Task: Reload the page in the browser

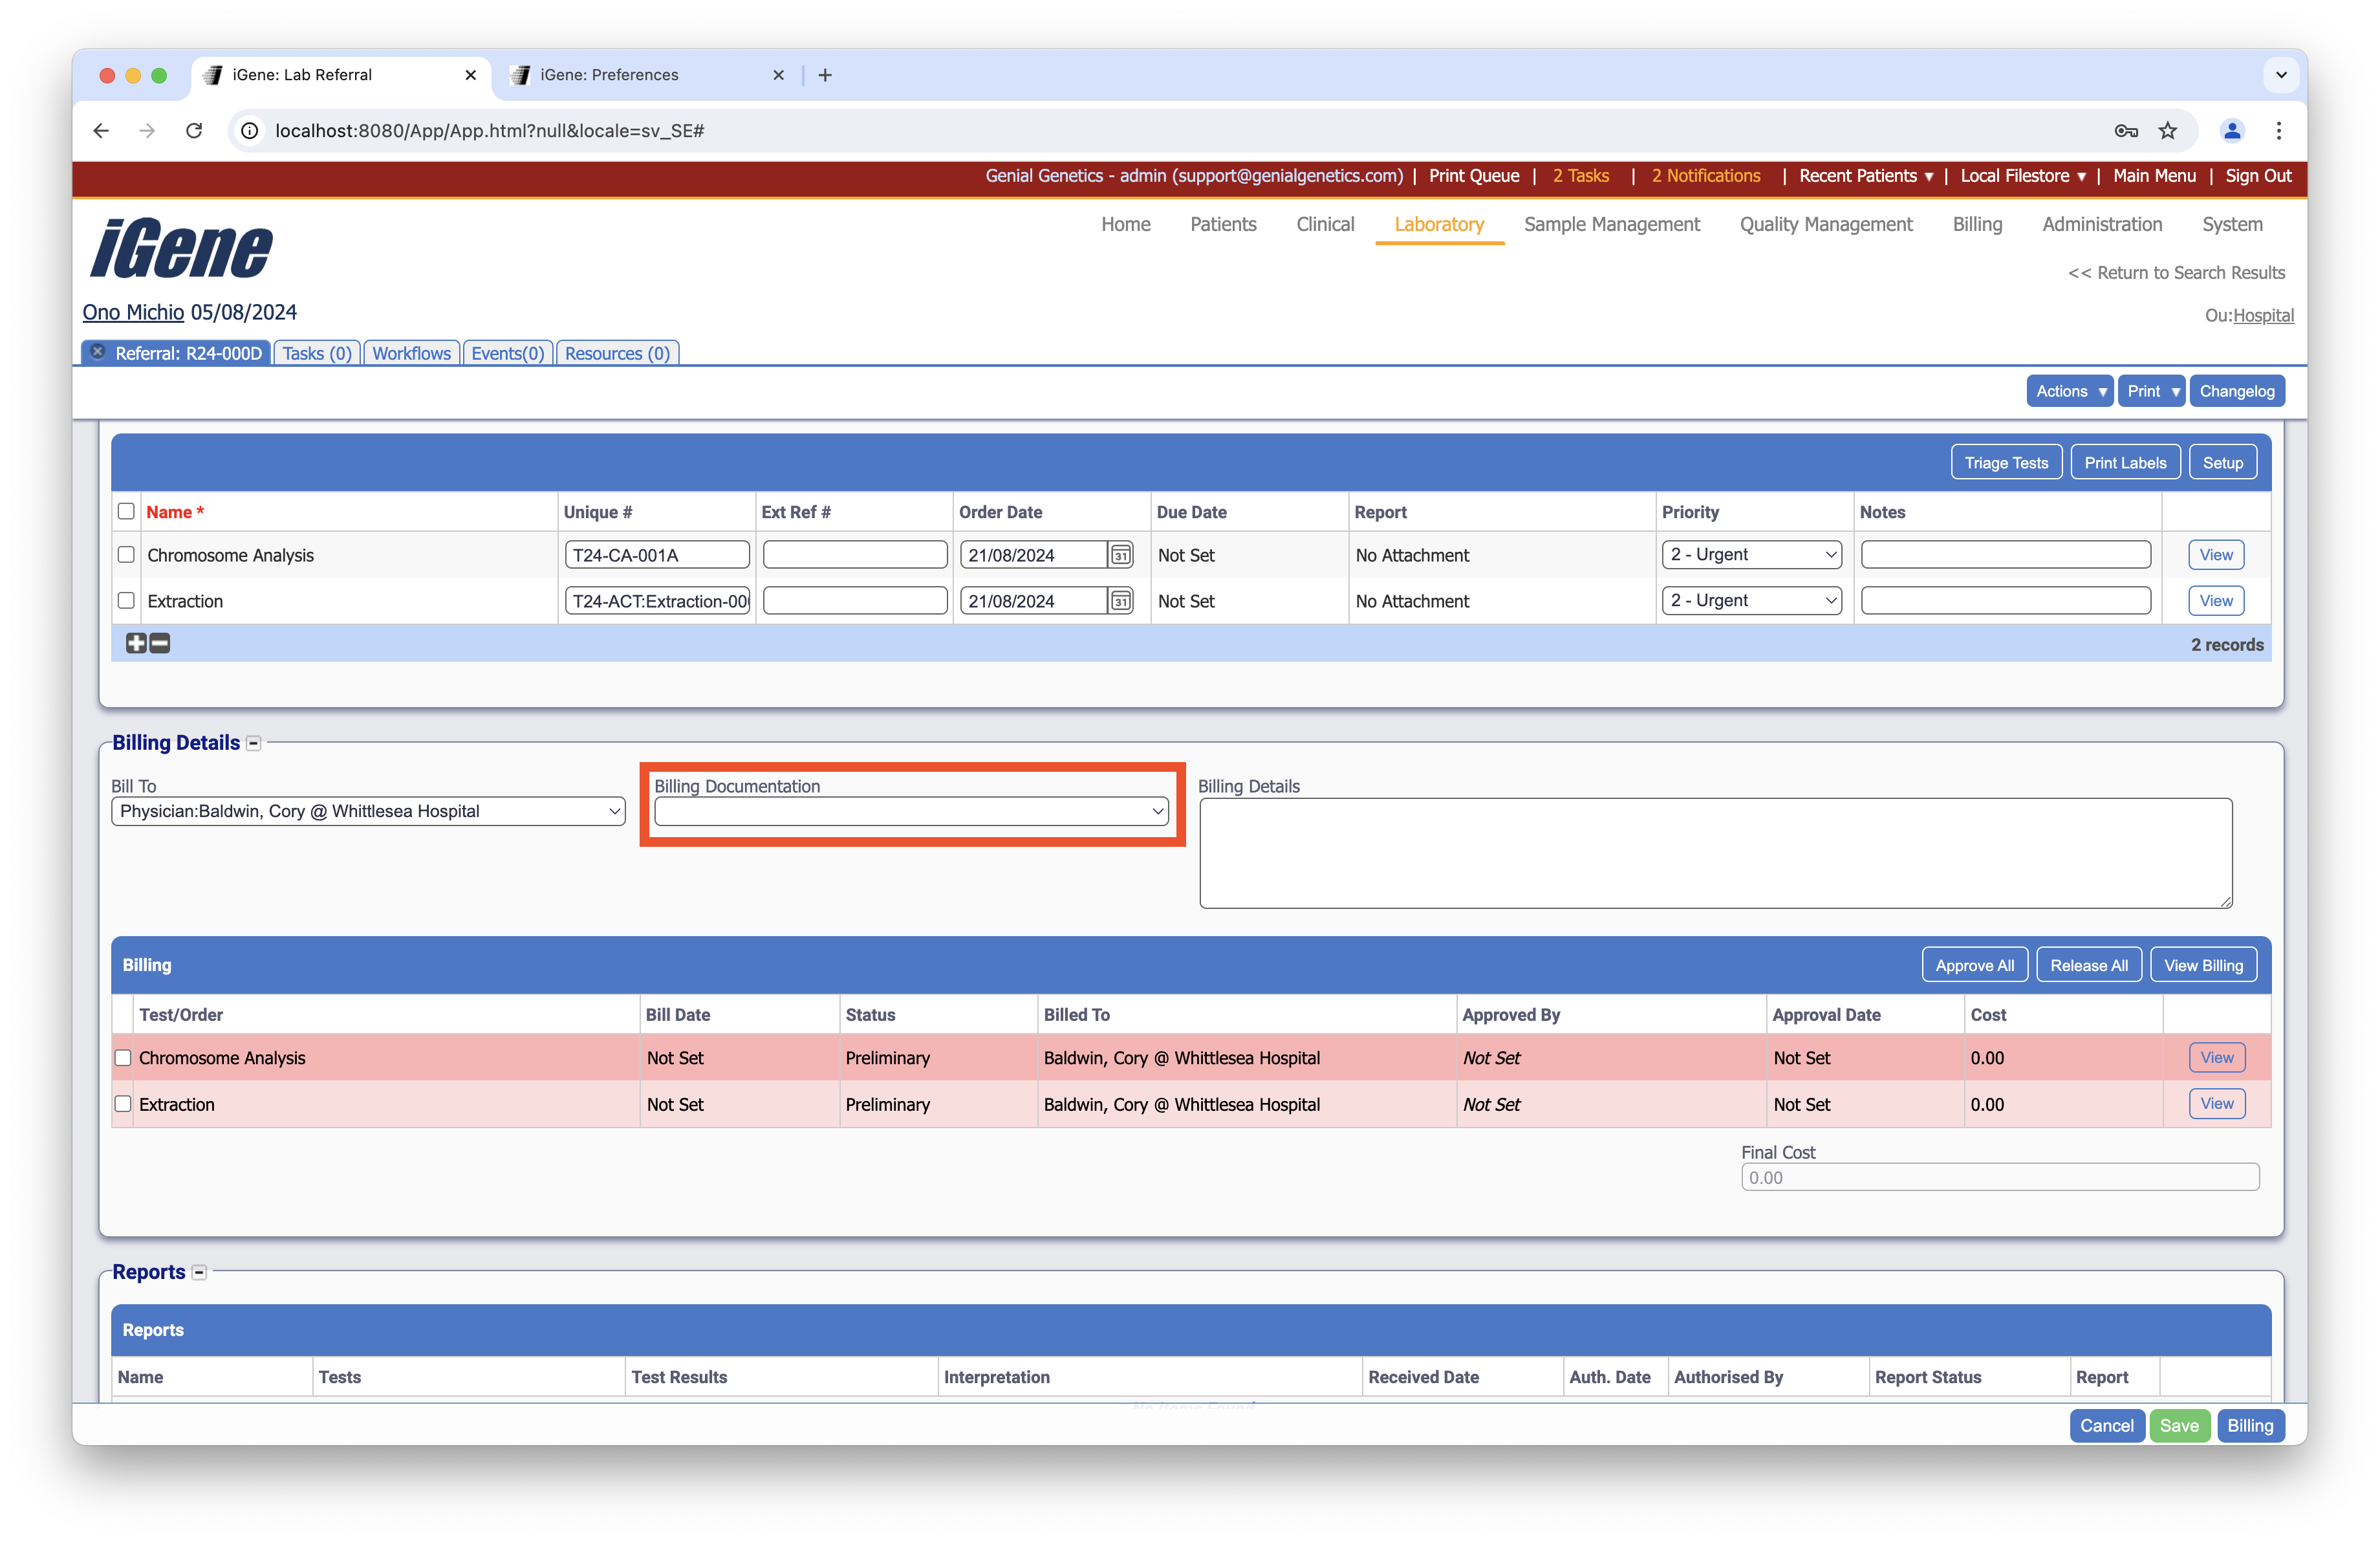Action: (194, 131)
